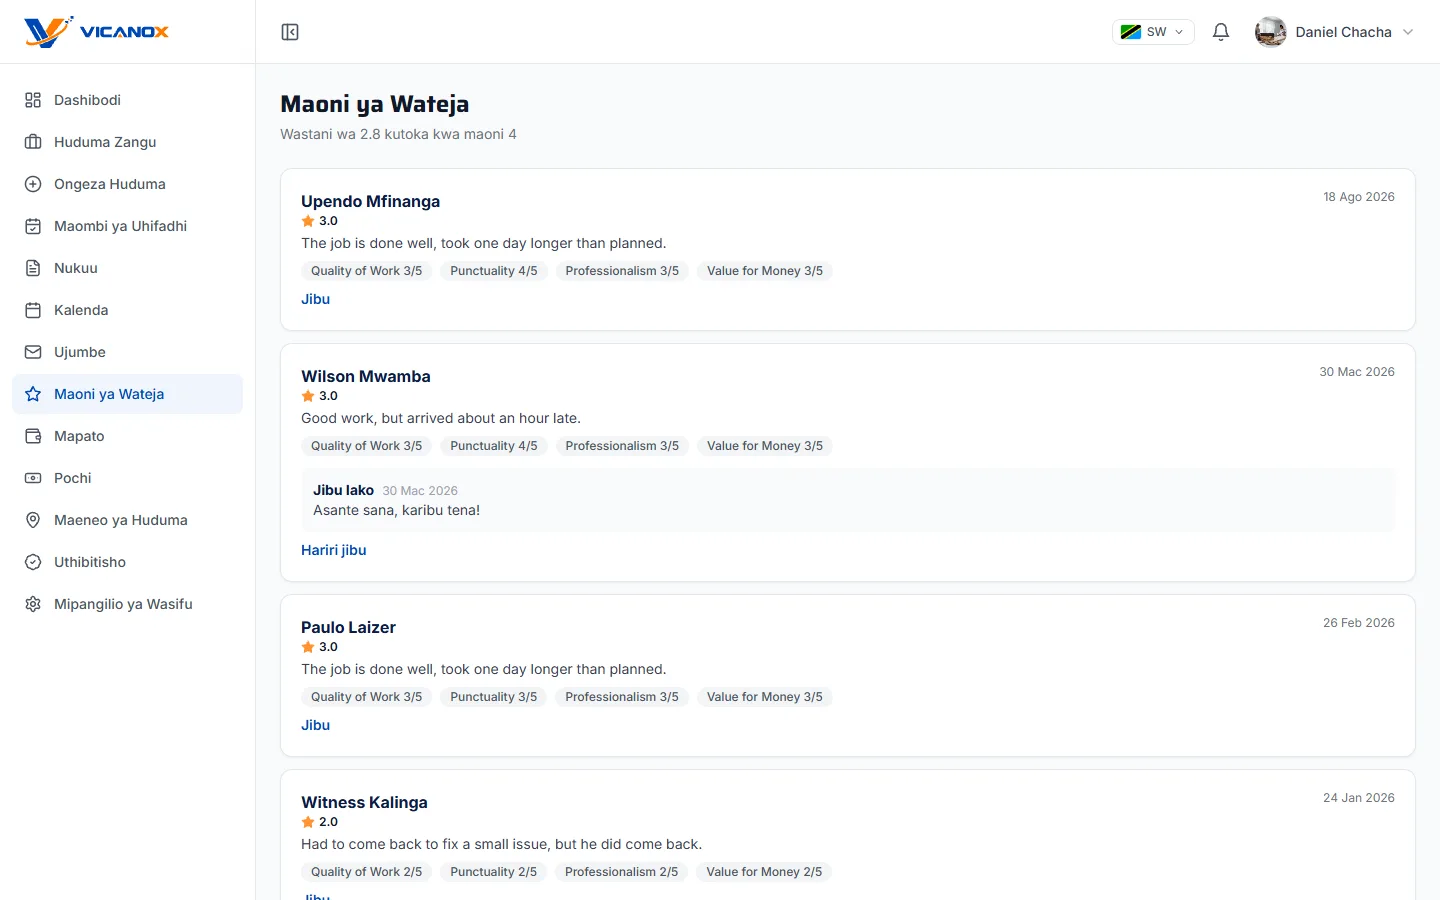Click the Dashibodi grid icon
This screenshot has height=900, width=1440.
[33, 100]
